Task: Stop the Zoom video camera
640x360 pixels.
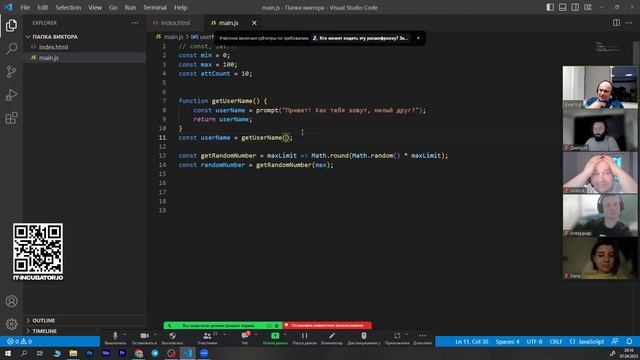Action: (144, 338)
